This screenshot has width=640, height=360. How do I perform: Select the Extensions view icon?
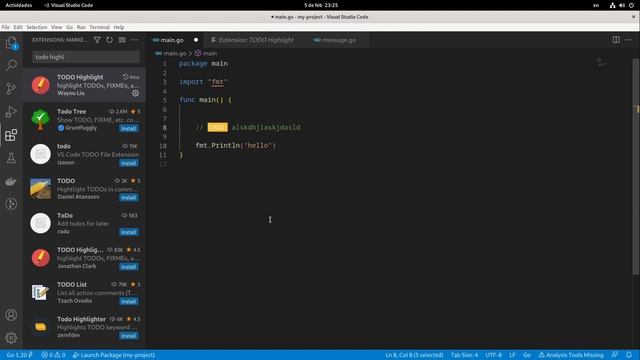[x=11, y=135]
